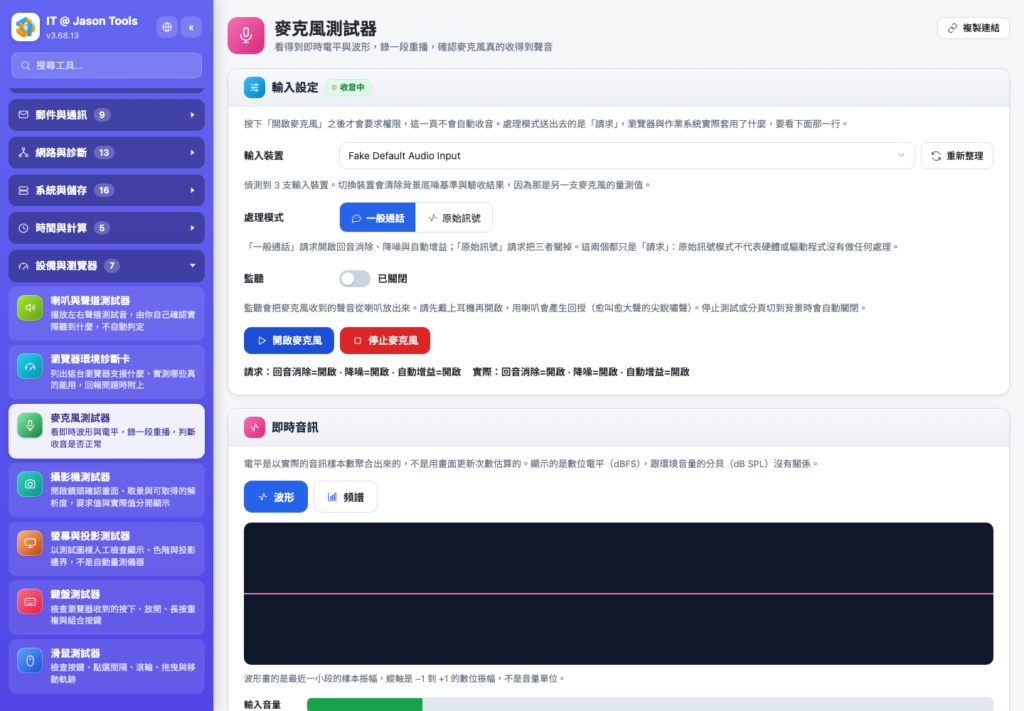Open 鍵盤測試器 tool entry
This screenshot has width=1024, height=711.
pyautogui.click(x=106, y=607)
